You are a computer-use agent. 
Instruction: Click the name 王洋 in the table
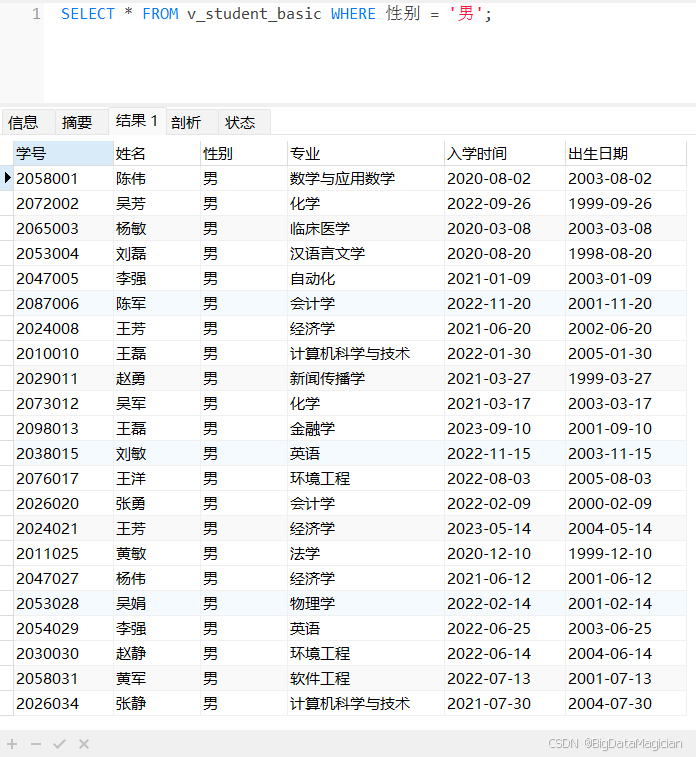tap(157, 478)
